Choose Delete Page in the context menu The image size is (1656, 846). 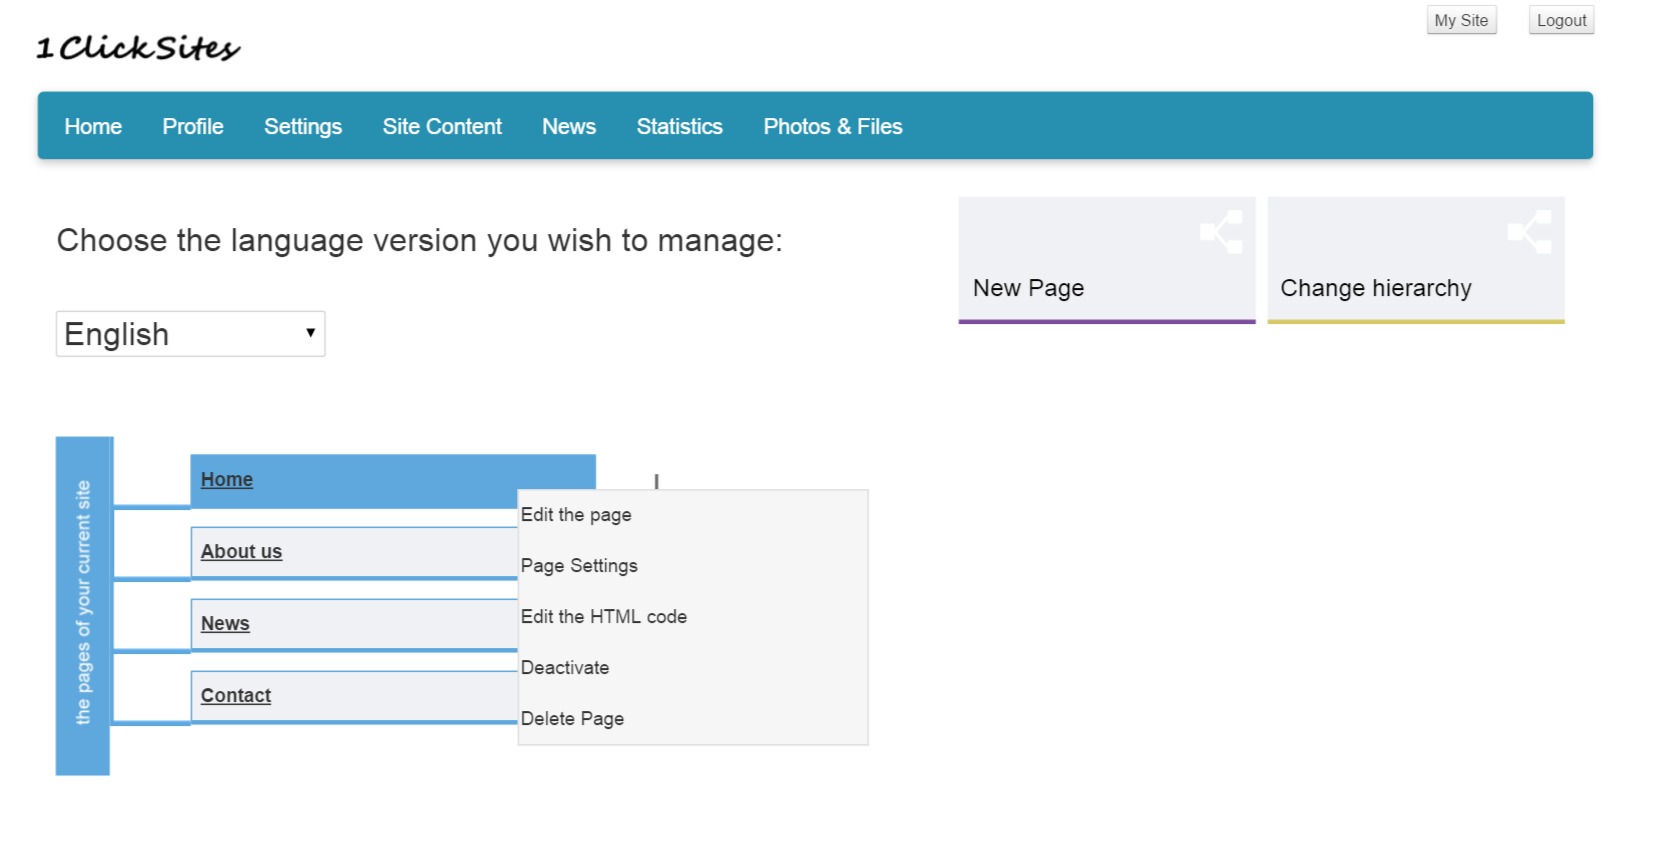(572, 719)
